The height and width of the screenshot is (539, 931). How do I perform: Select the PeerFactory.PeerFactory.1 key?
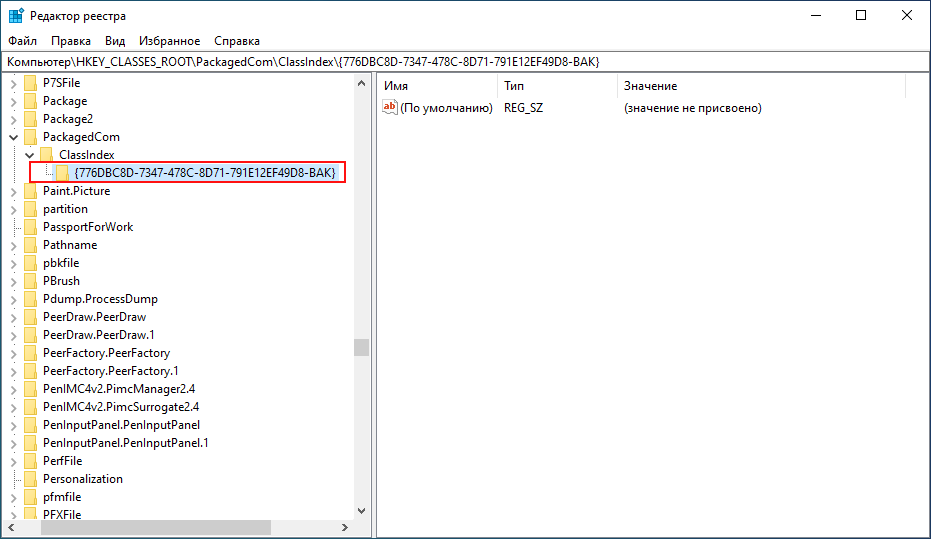[110, 371]
